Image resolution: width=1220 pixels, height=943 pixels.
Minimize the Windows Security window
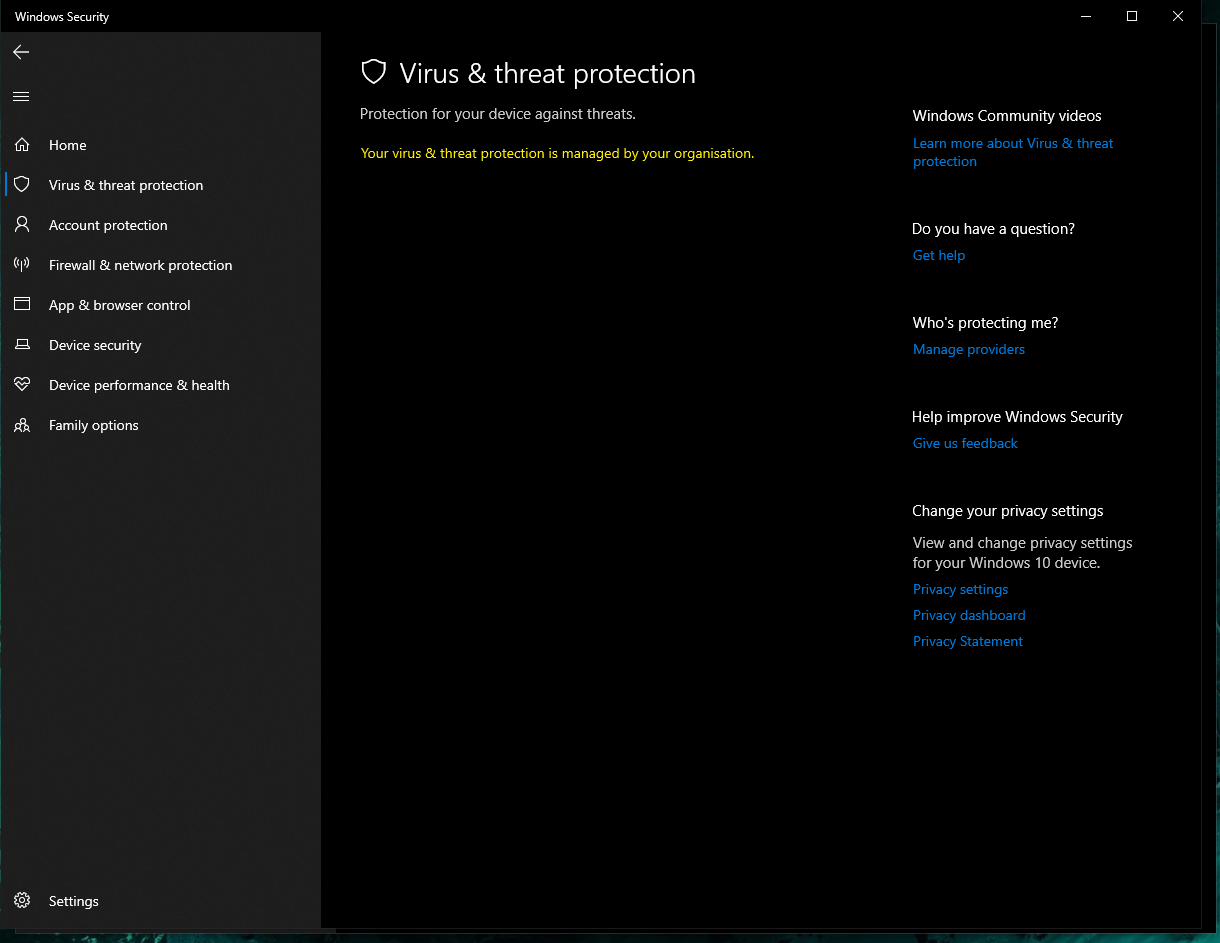click(1086, 16)
